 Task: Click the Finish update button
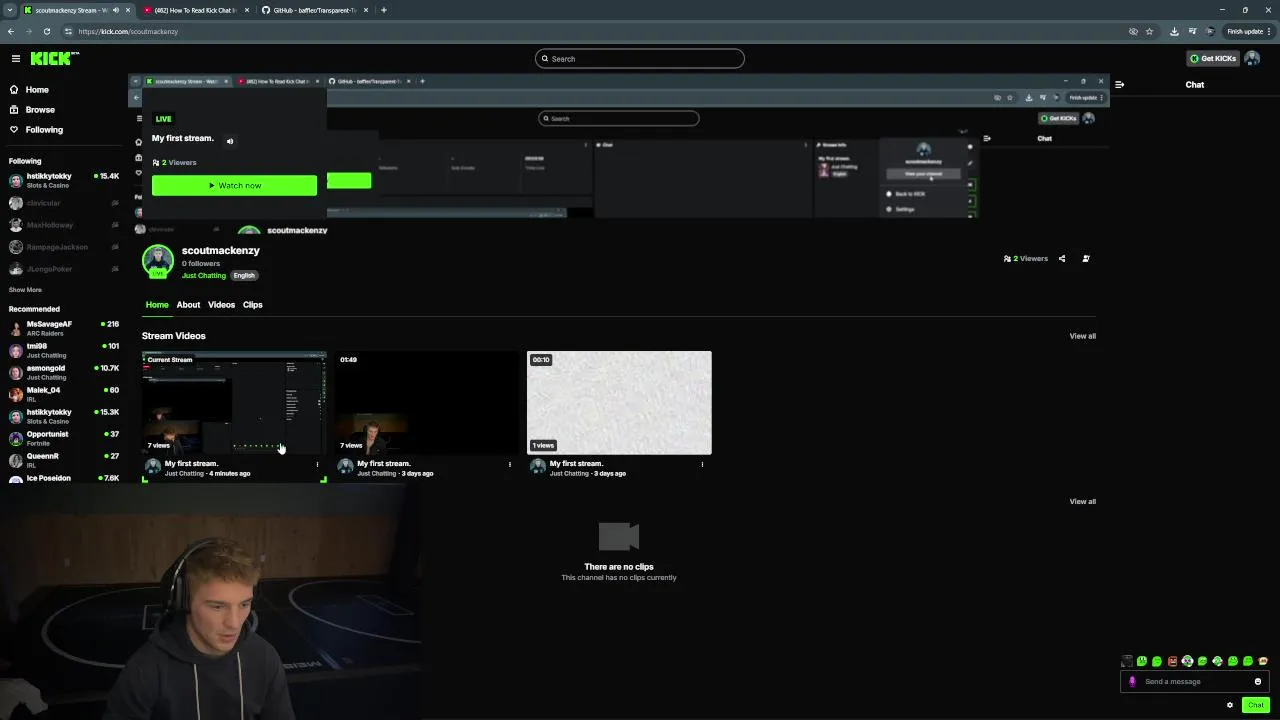pyautogui.click(x=1248, y=31)
